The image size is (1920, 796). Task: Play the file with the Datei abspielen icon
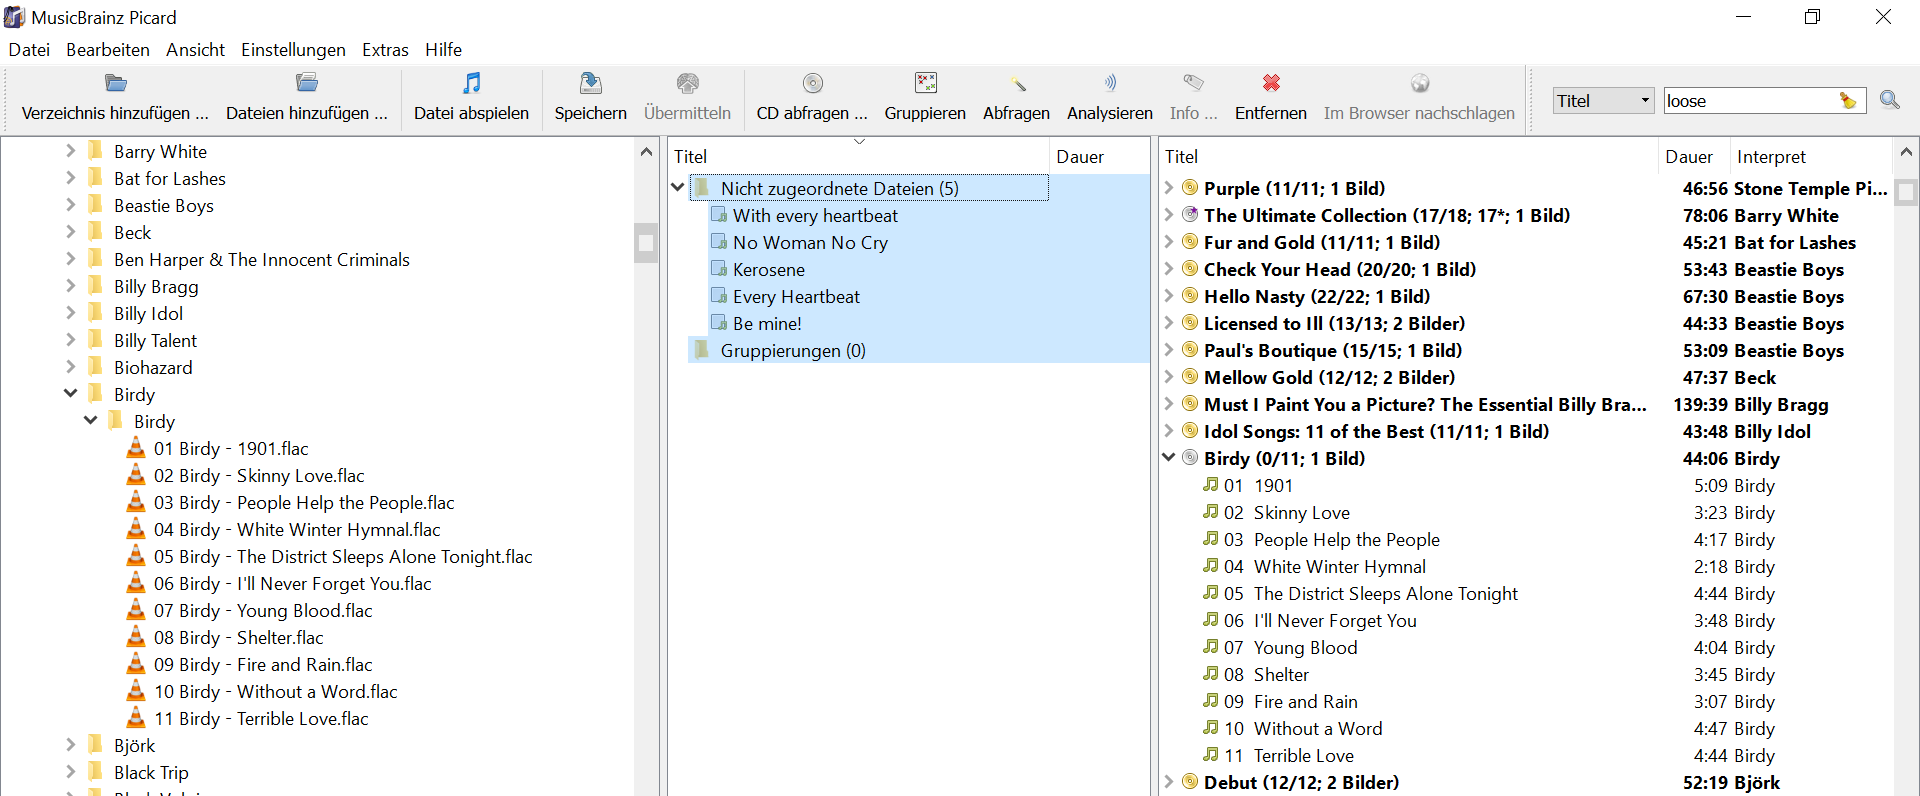tap(472, 83)
